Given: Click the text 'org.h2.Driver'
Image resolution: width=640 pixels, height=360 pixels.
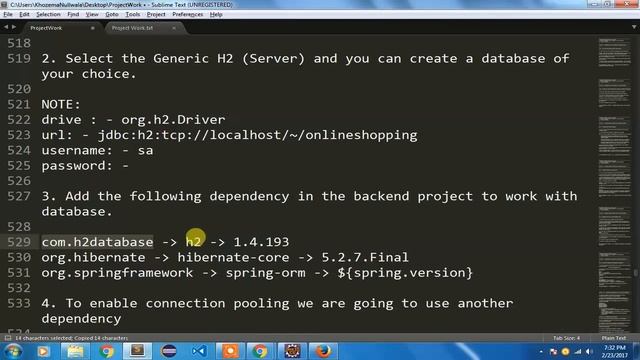Looking at the screenshot, I should tap(173, 120).
